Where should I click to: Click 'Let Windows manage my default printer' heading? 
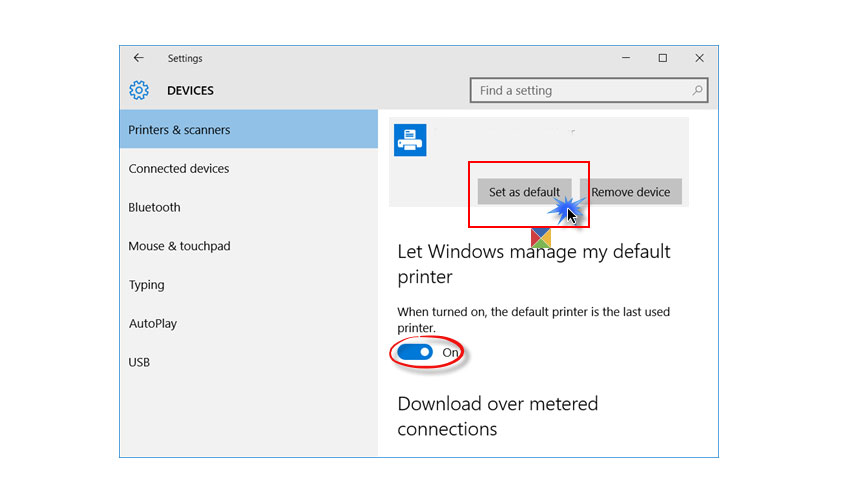coord(534,264)
